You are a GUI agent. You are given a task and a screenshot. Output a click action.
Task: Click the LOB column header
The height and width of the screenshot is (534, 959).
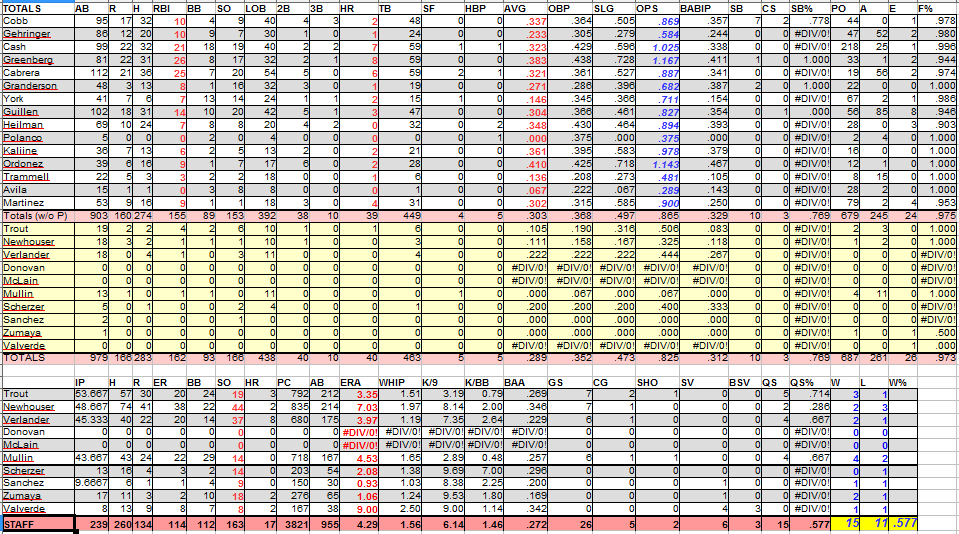261,9
